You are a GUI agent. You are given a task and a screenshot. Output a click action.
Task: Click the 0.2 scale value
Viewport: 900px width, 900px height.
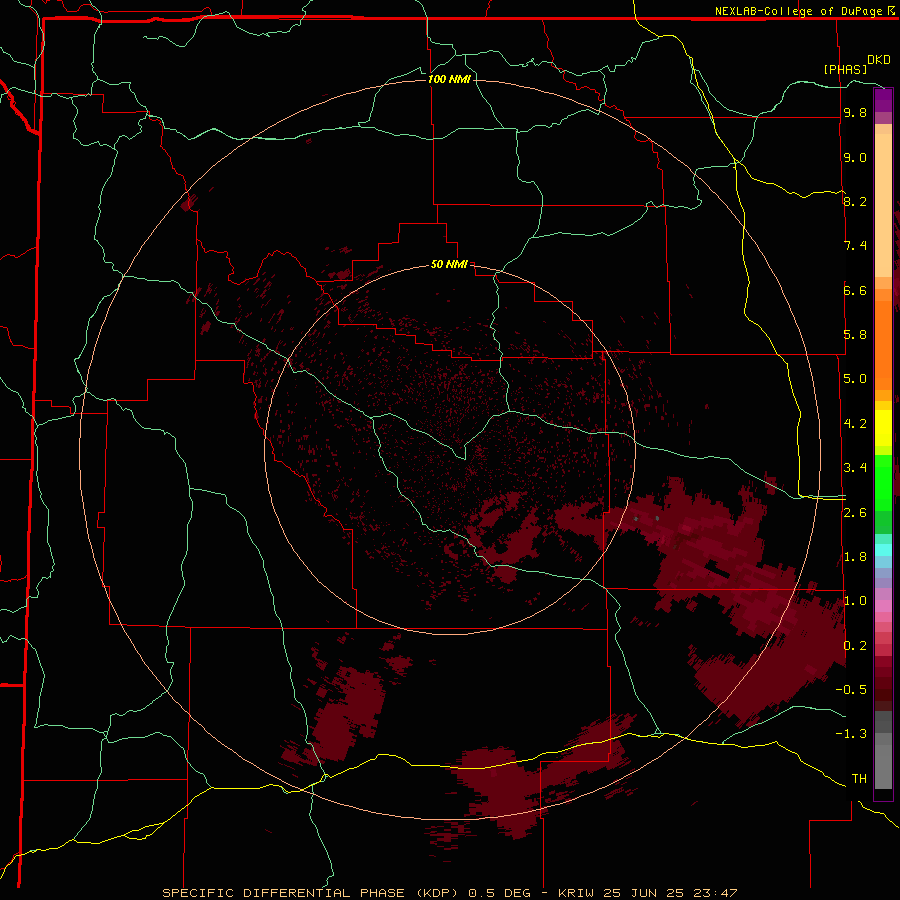coord(855,646)
